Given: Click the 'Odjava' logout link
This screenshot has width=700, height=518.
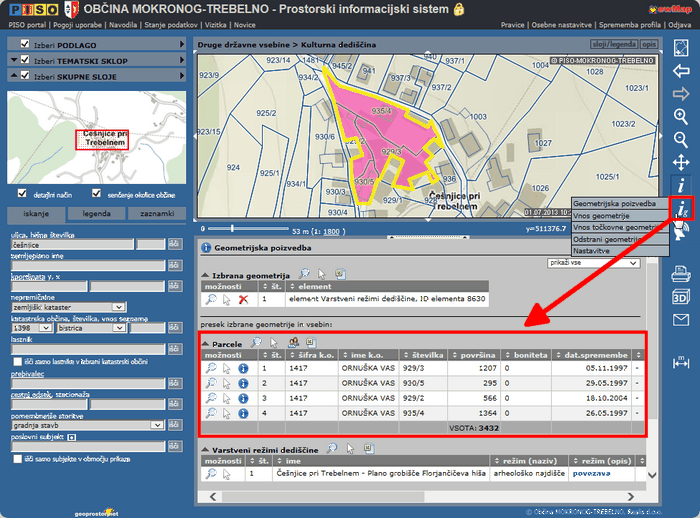Looking at the screenshot, I should click(x=680, y=23).
